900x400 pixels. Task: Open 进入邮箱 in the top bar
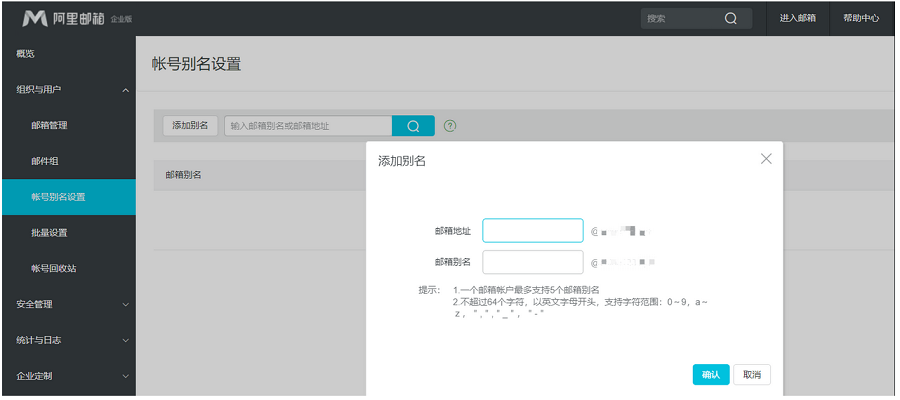(798, 18)
